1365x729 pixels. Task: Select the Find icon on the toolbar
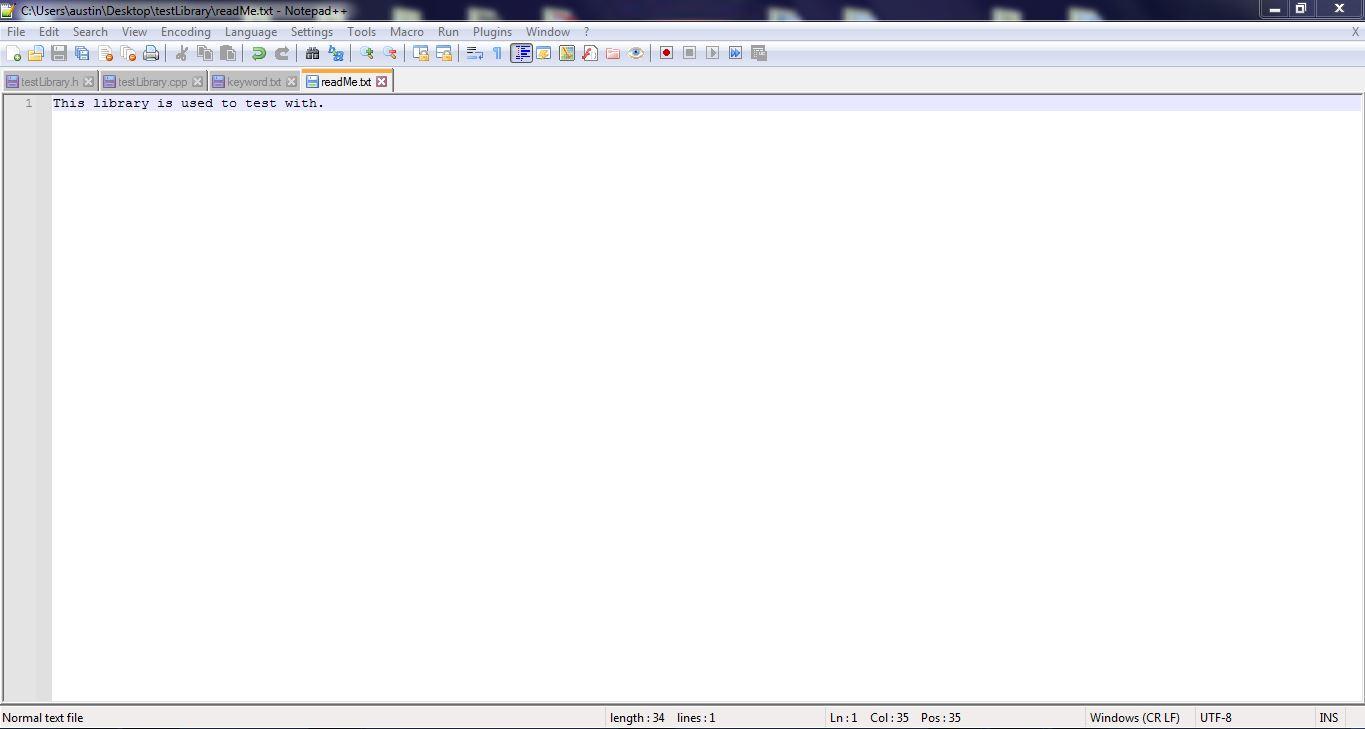(x=311, y=53)
